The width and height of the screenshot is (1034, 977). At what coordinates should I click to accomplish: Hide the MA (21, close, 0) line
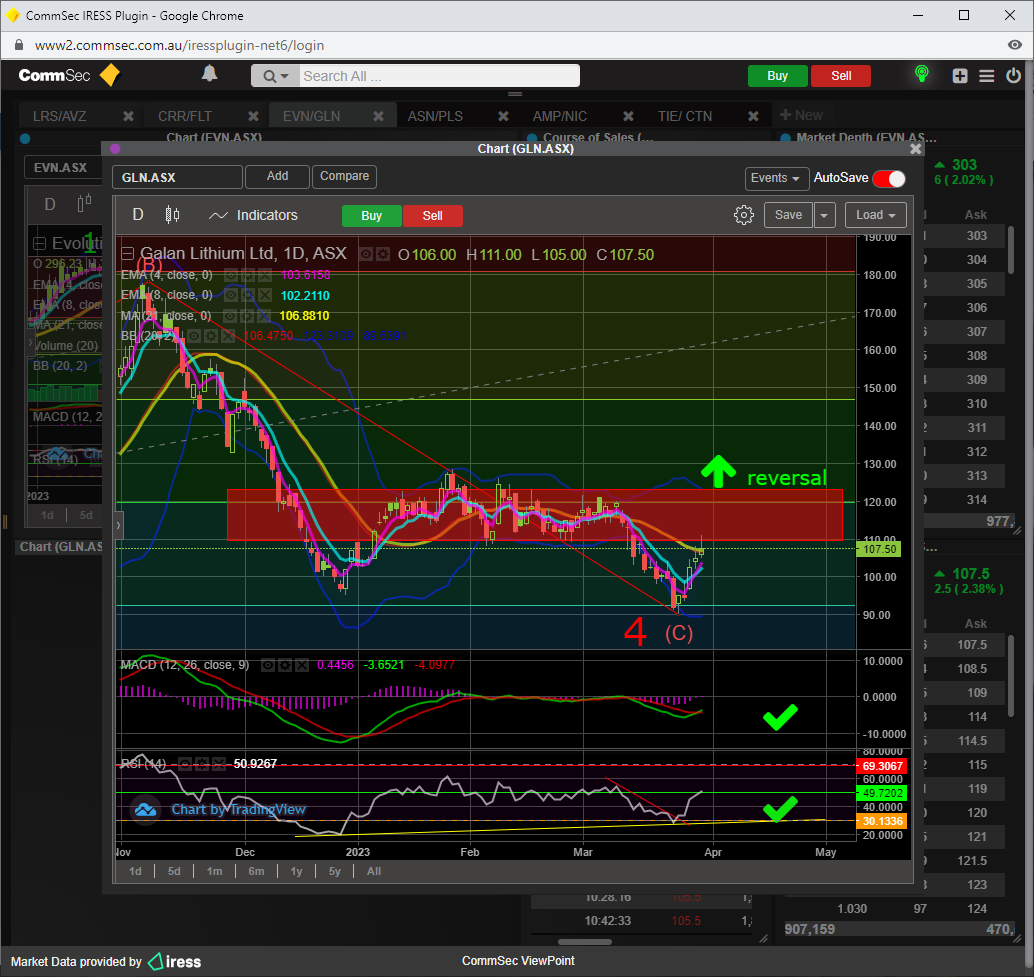pyautogui.click(x=230, y=316)
